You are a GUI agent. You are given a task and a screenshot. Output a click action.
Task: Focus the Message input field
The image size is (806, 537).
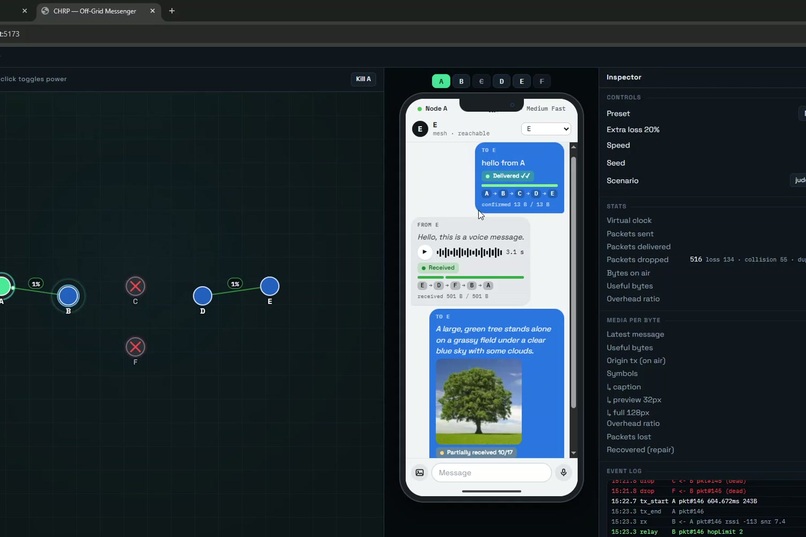pyautogui.click(x=491, y=473)
